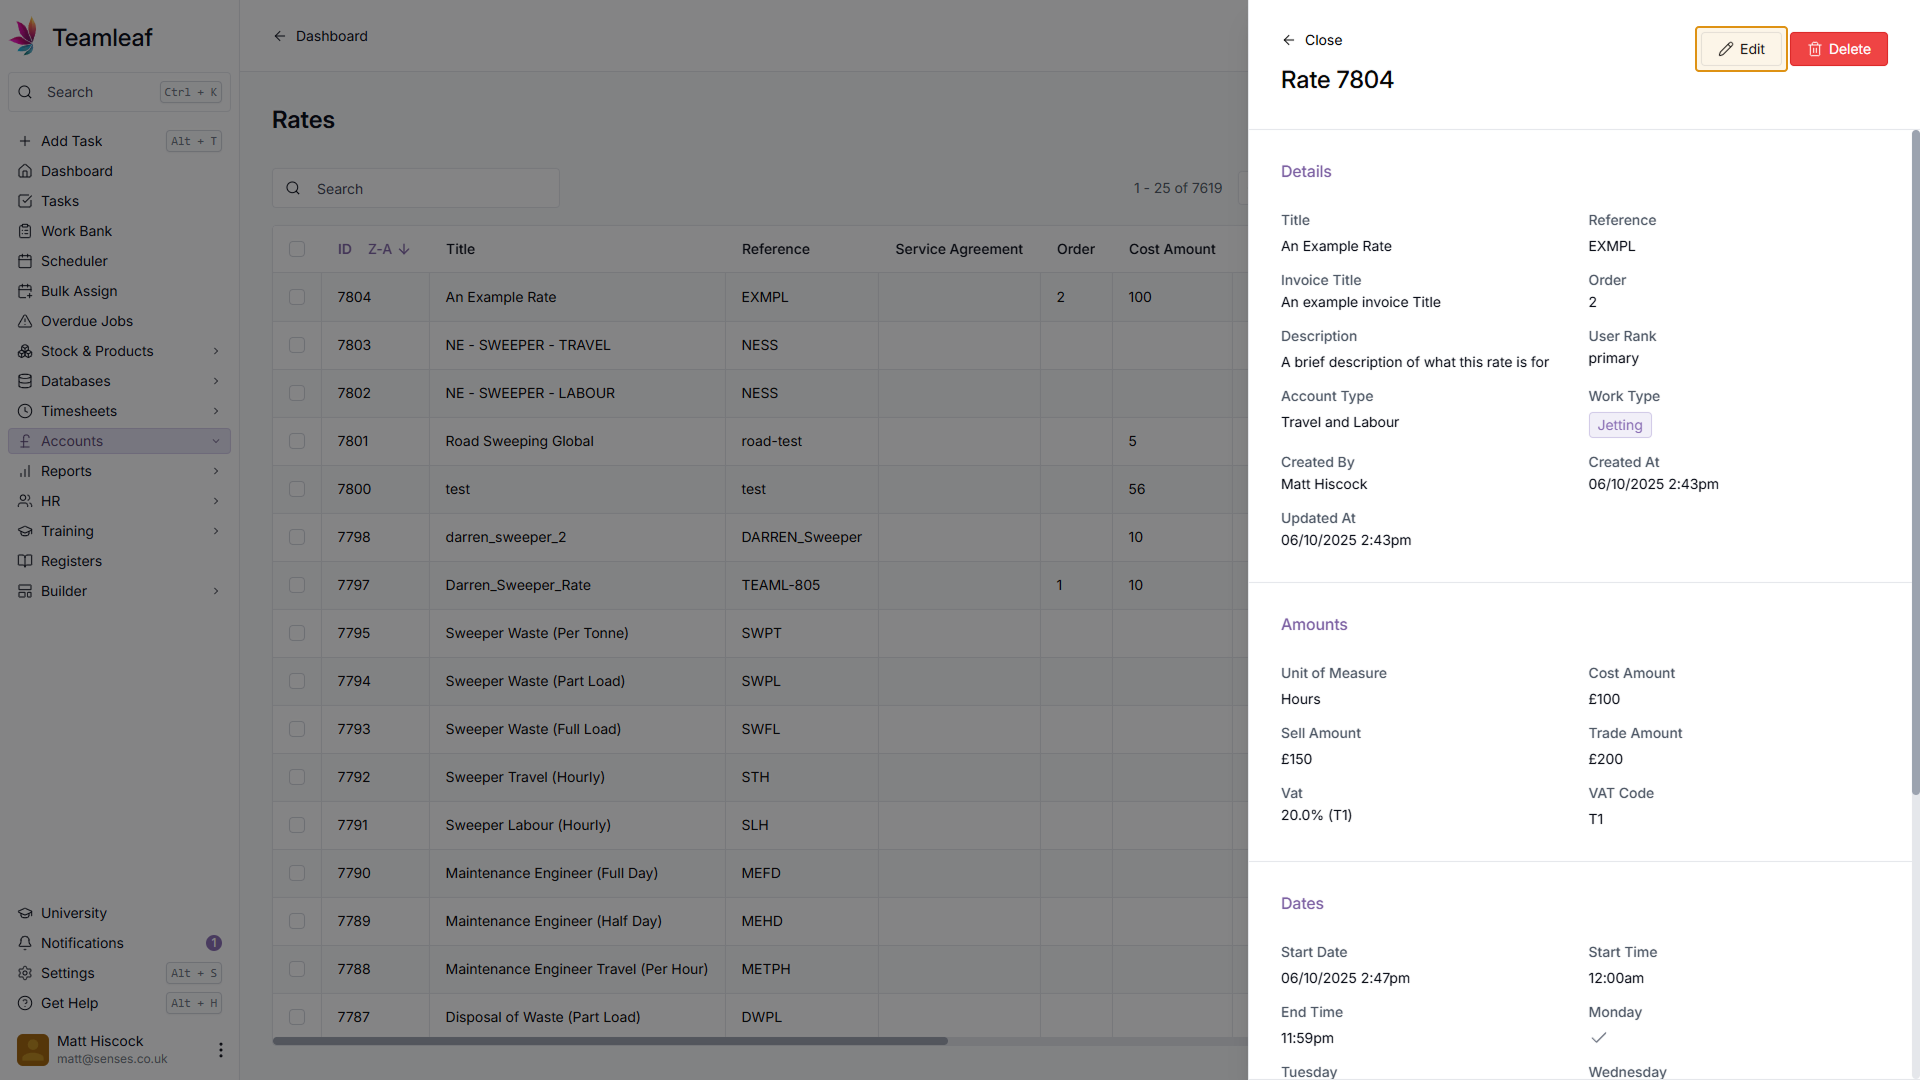Tick the checkbox for rate 7804
1920x1080 pixels.
(297, 297)
